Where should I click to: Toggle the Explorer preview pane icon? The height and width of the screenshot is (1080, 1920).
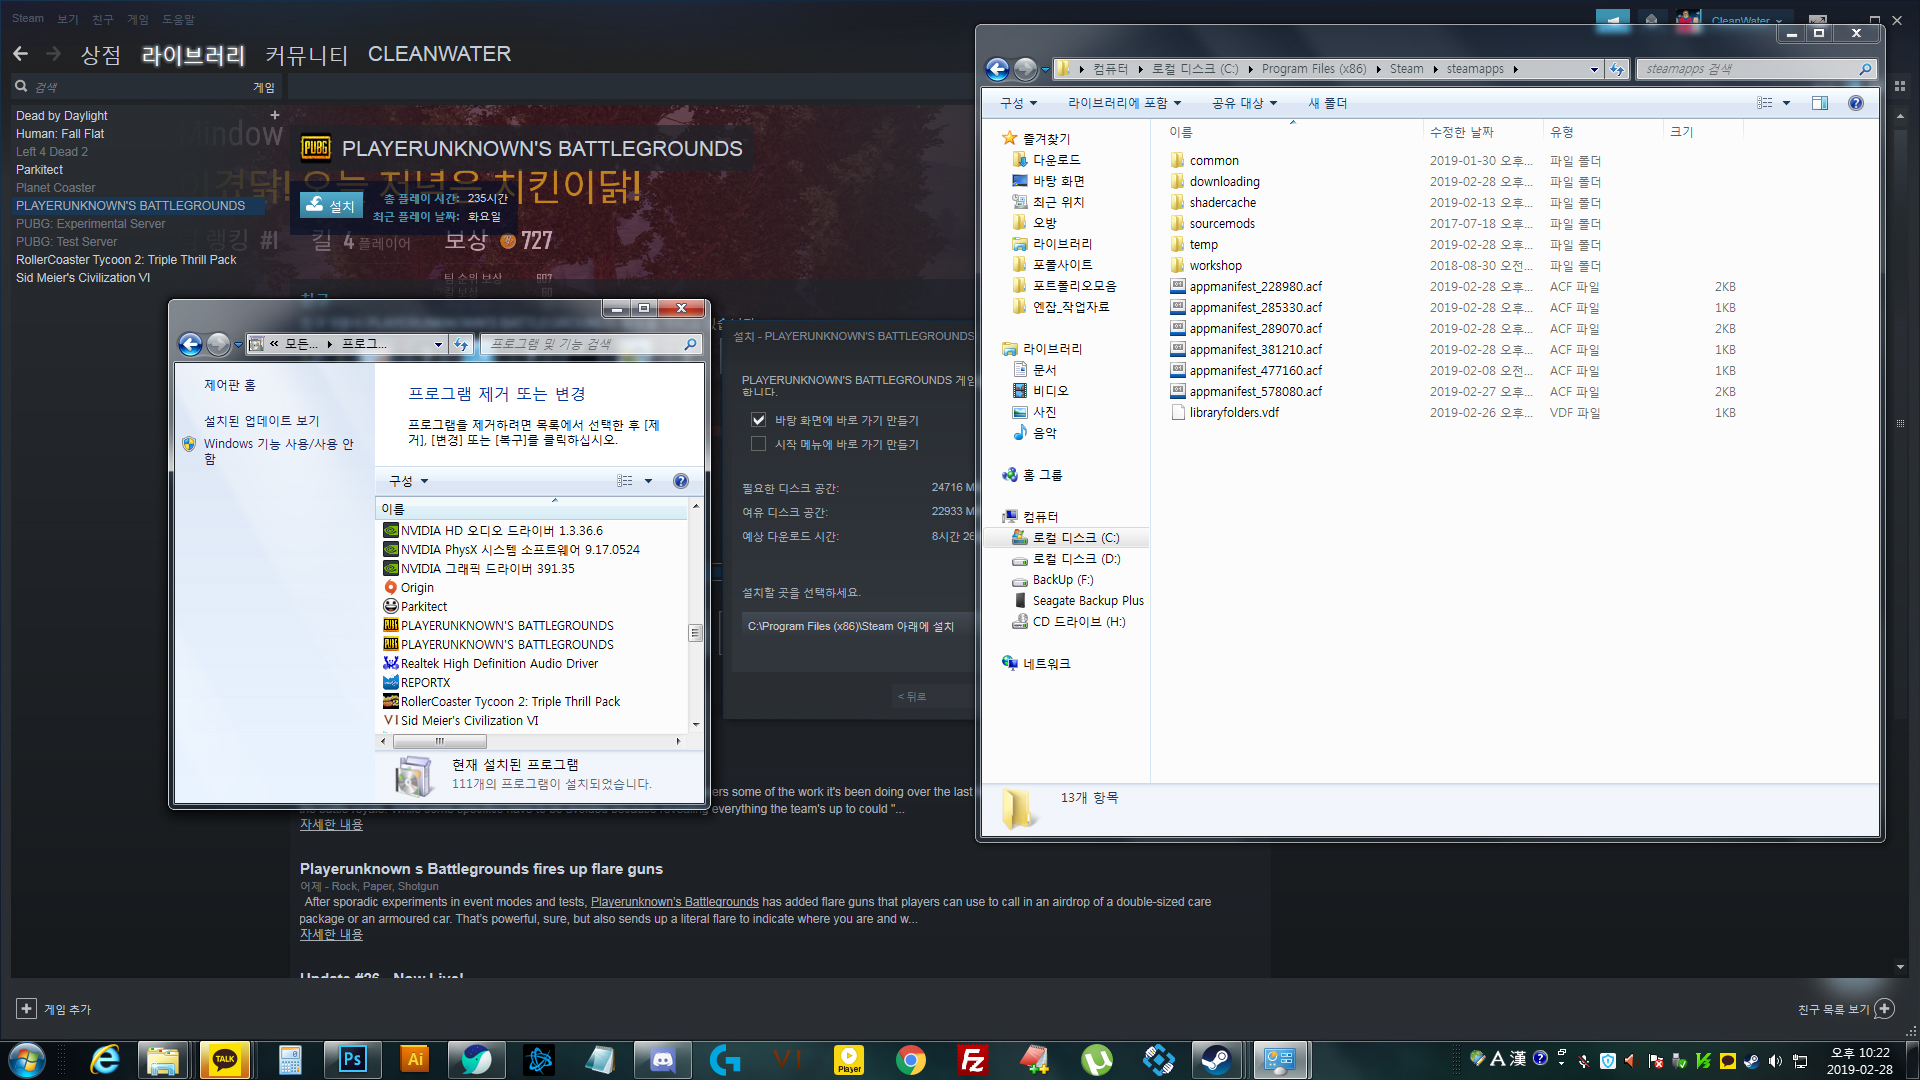coord(1819,103)
